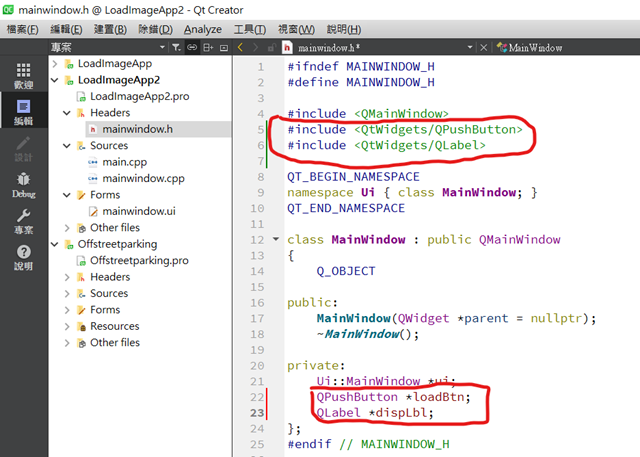Collapse the LoadImageApp2 project node

coord(56,80)
